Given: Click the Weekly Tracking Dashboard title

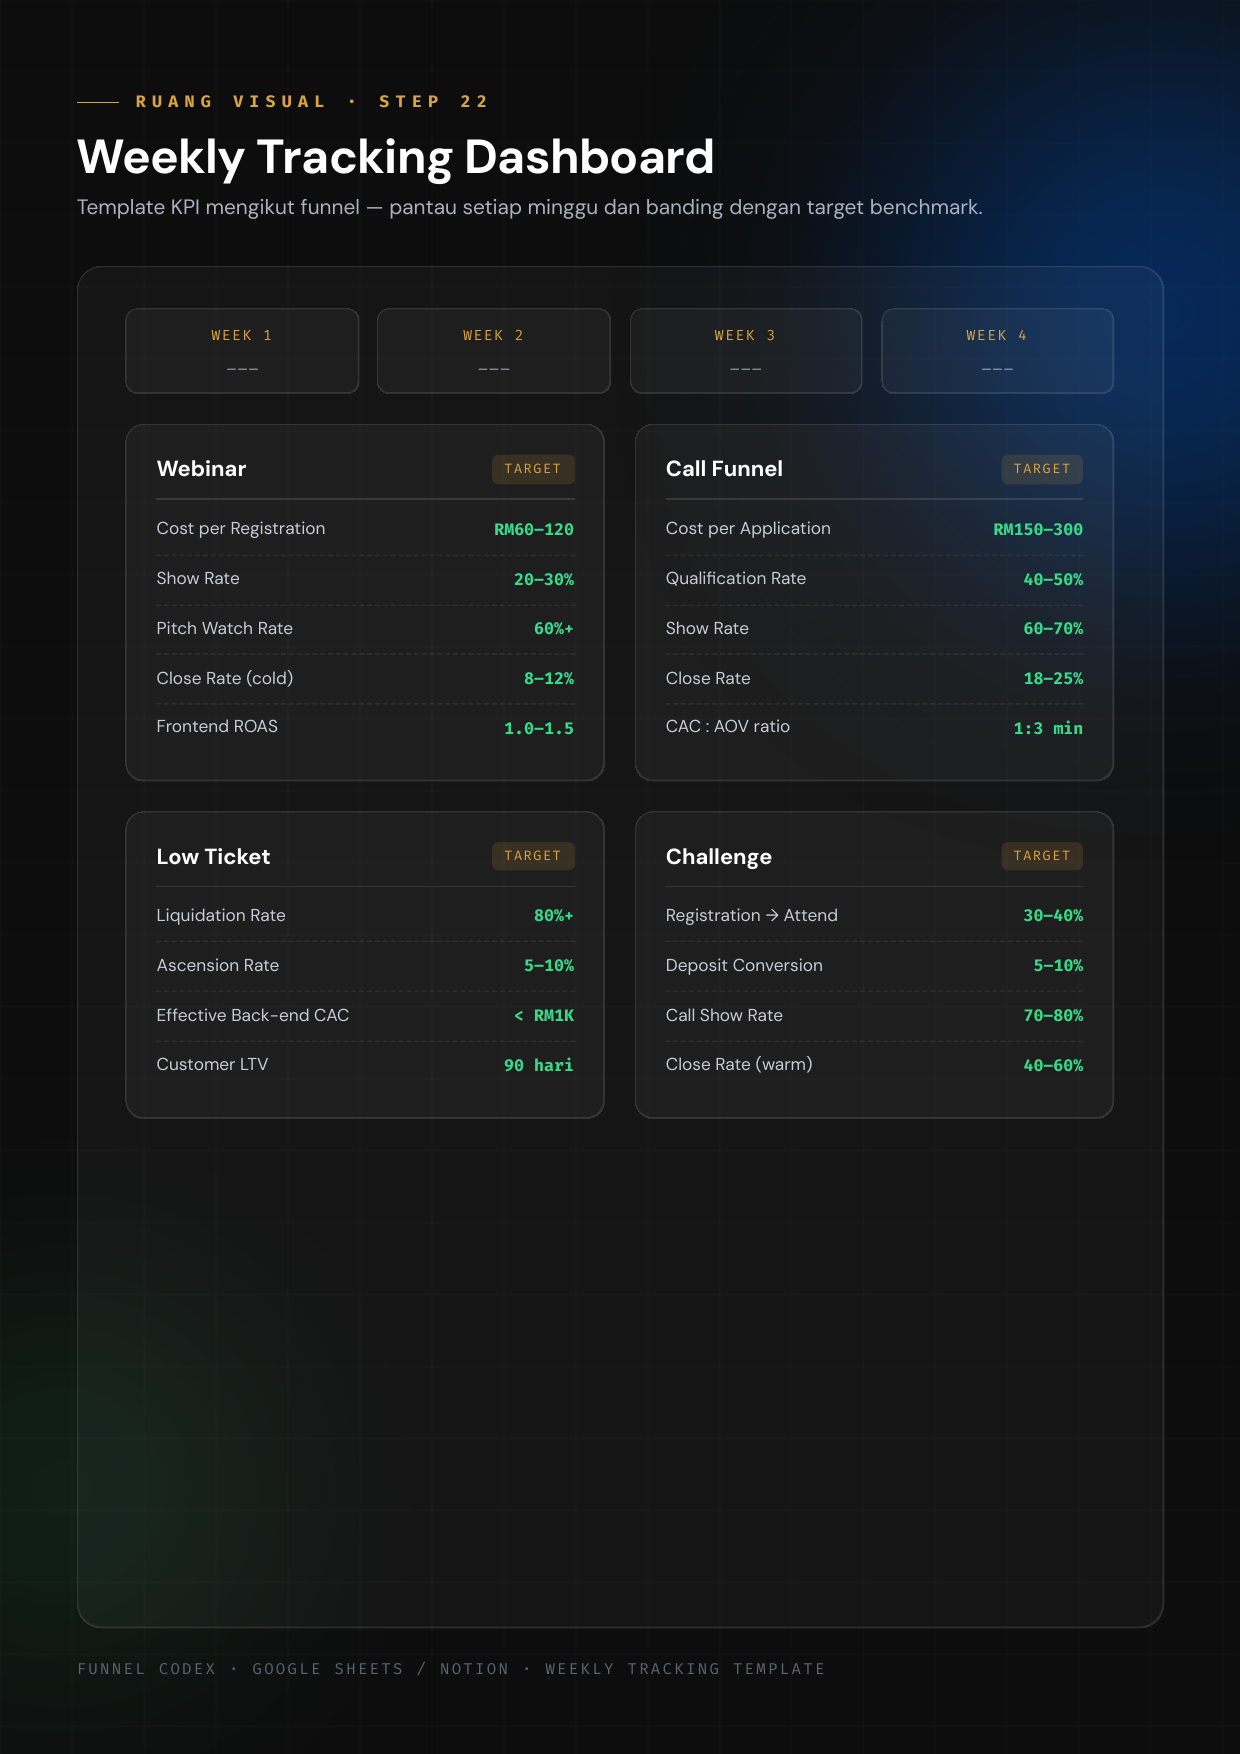Looking at the screenshot, I should click(396, 158).
